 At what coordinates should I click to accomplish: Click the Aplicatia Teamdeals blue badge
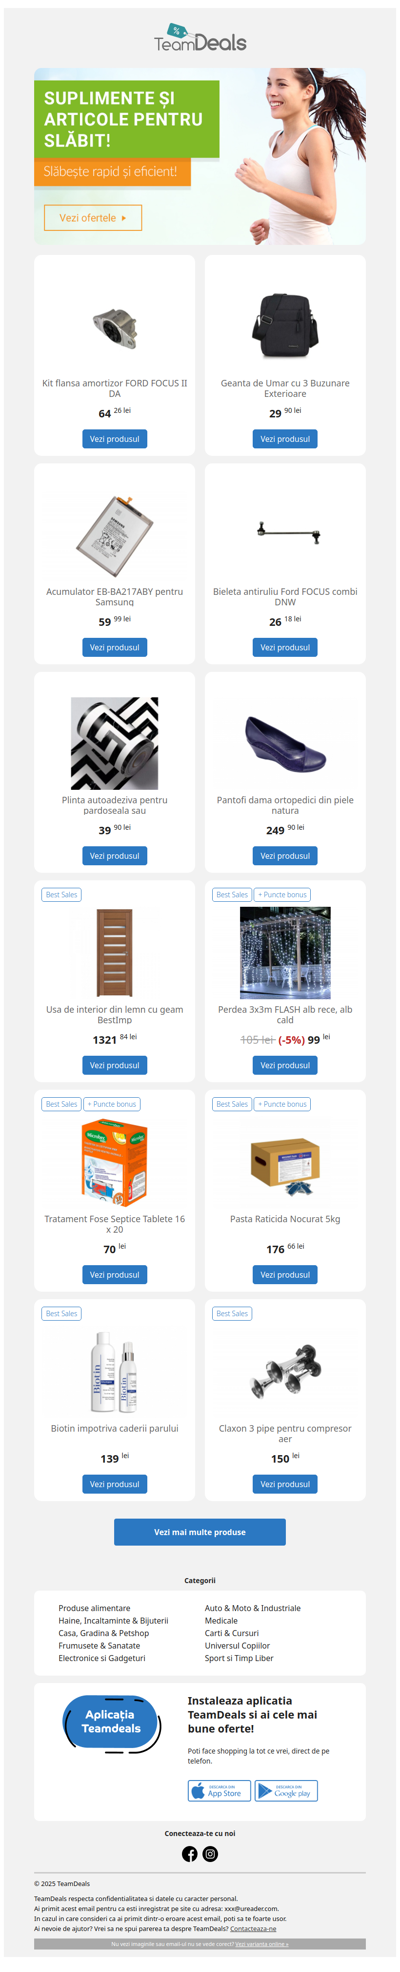[x=111, y=1723]
